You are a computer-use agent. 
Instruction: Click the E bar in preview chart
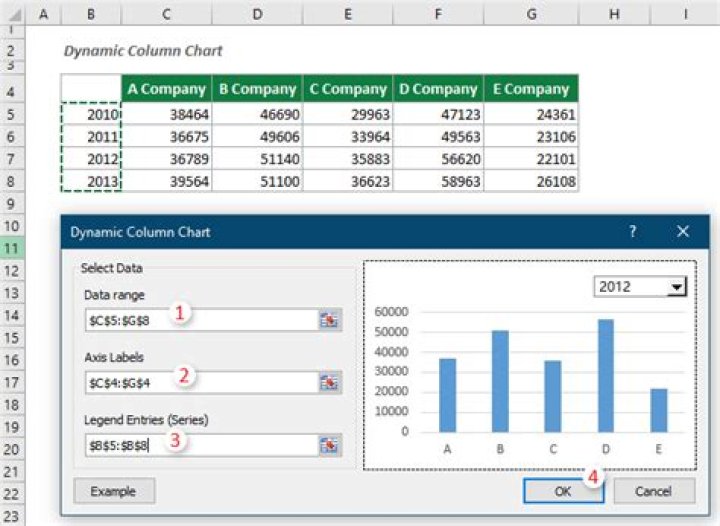click(659, 410)
